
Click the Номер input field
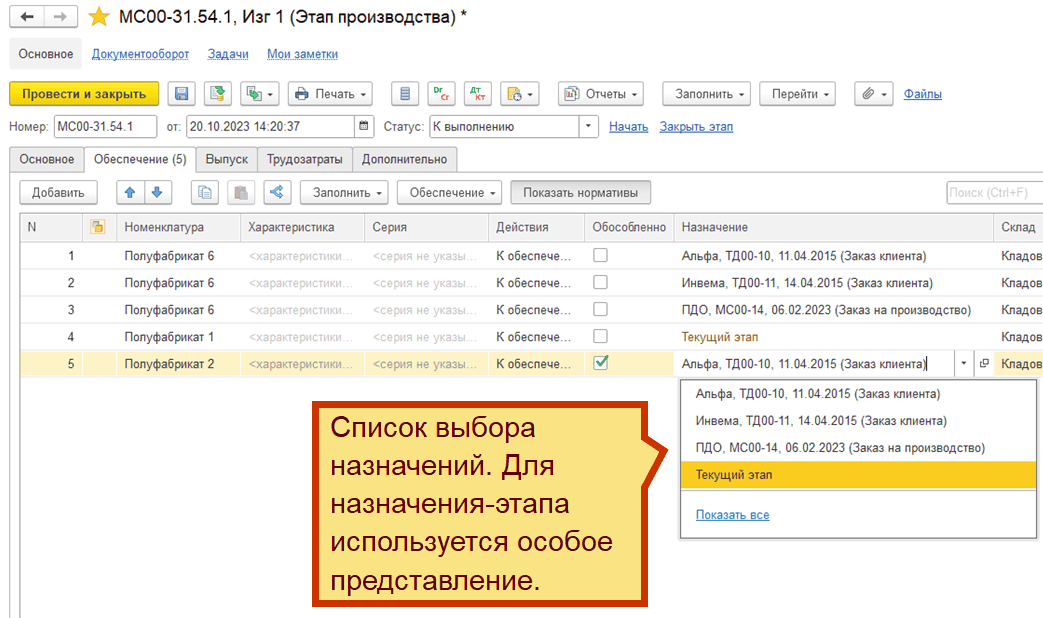coord(105,126)
